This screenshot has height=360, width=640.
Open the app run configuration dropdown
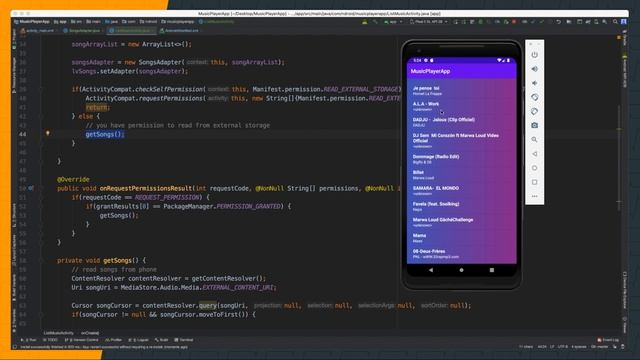pyautogui.click(x=393, y=22)
